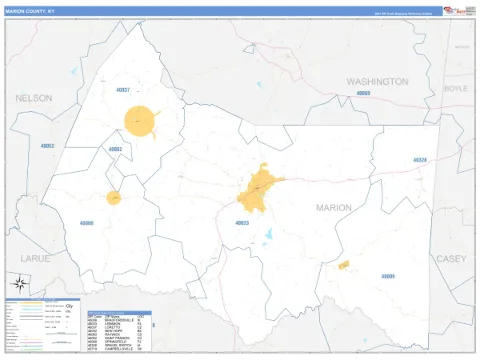Click the largest City label in legend

tap(69, 306)
